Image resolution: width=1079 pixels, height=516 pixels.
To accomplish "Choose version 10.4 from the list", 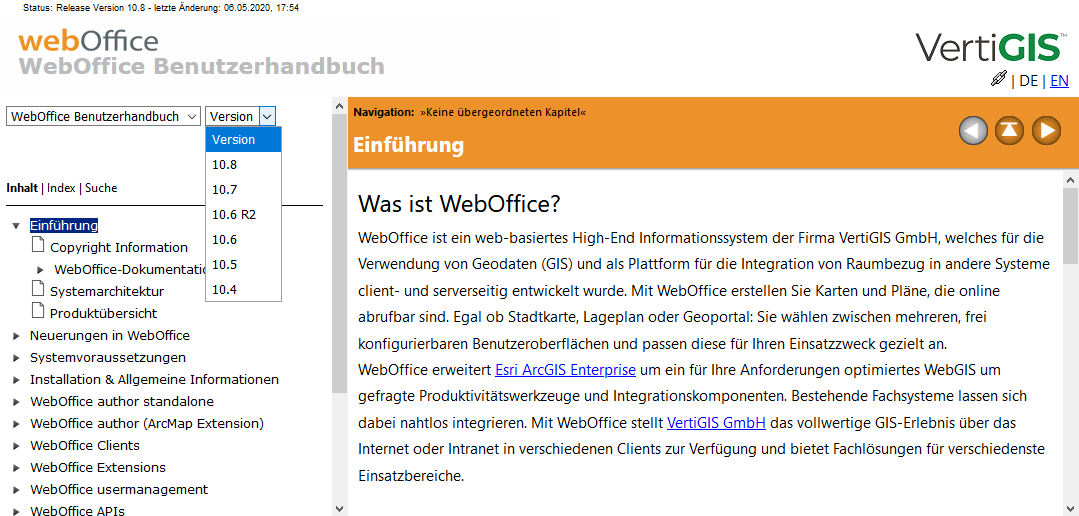I will [244, 290].
